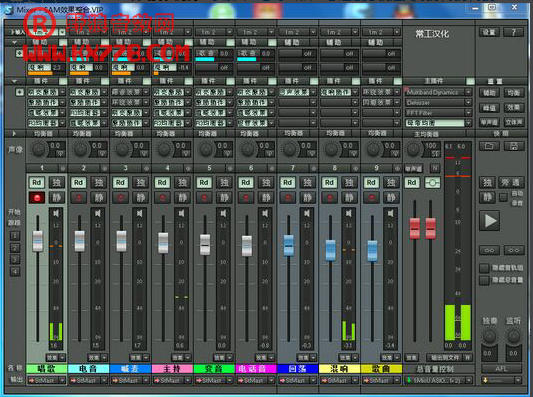The height and width of the screenshot is (397, 533).
Task: Click 峰值 peak reset button
Action: pos(489,108)
